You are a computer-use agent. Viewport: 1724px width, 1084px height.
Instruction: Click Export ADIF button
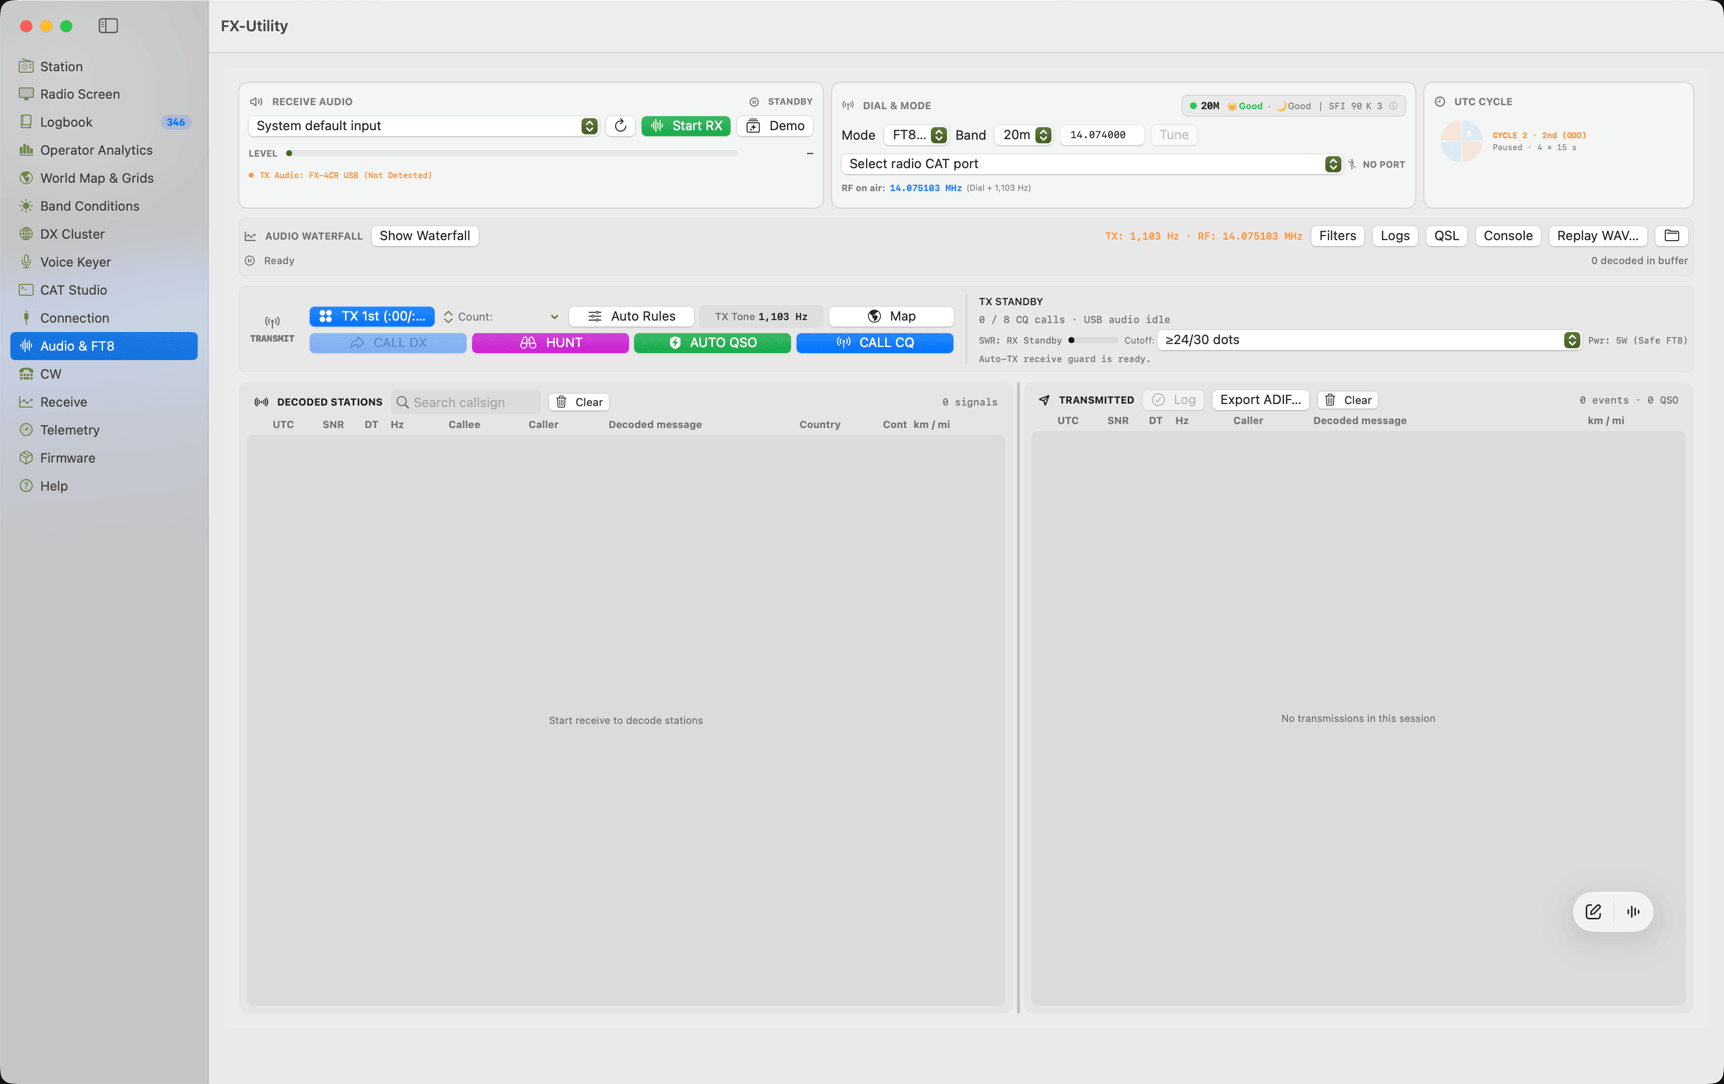[x=1260, y=400]
